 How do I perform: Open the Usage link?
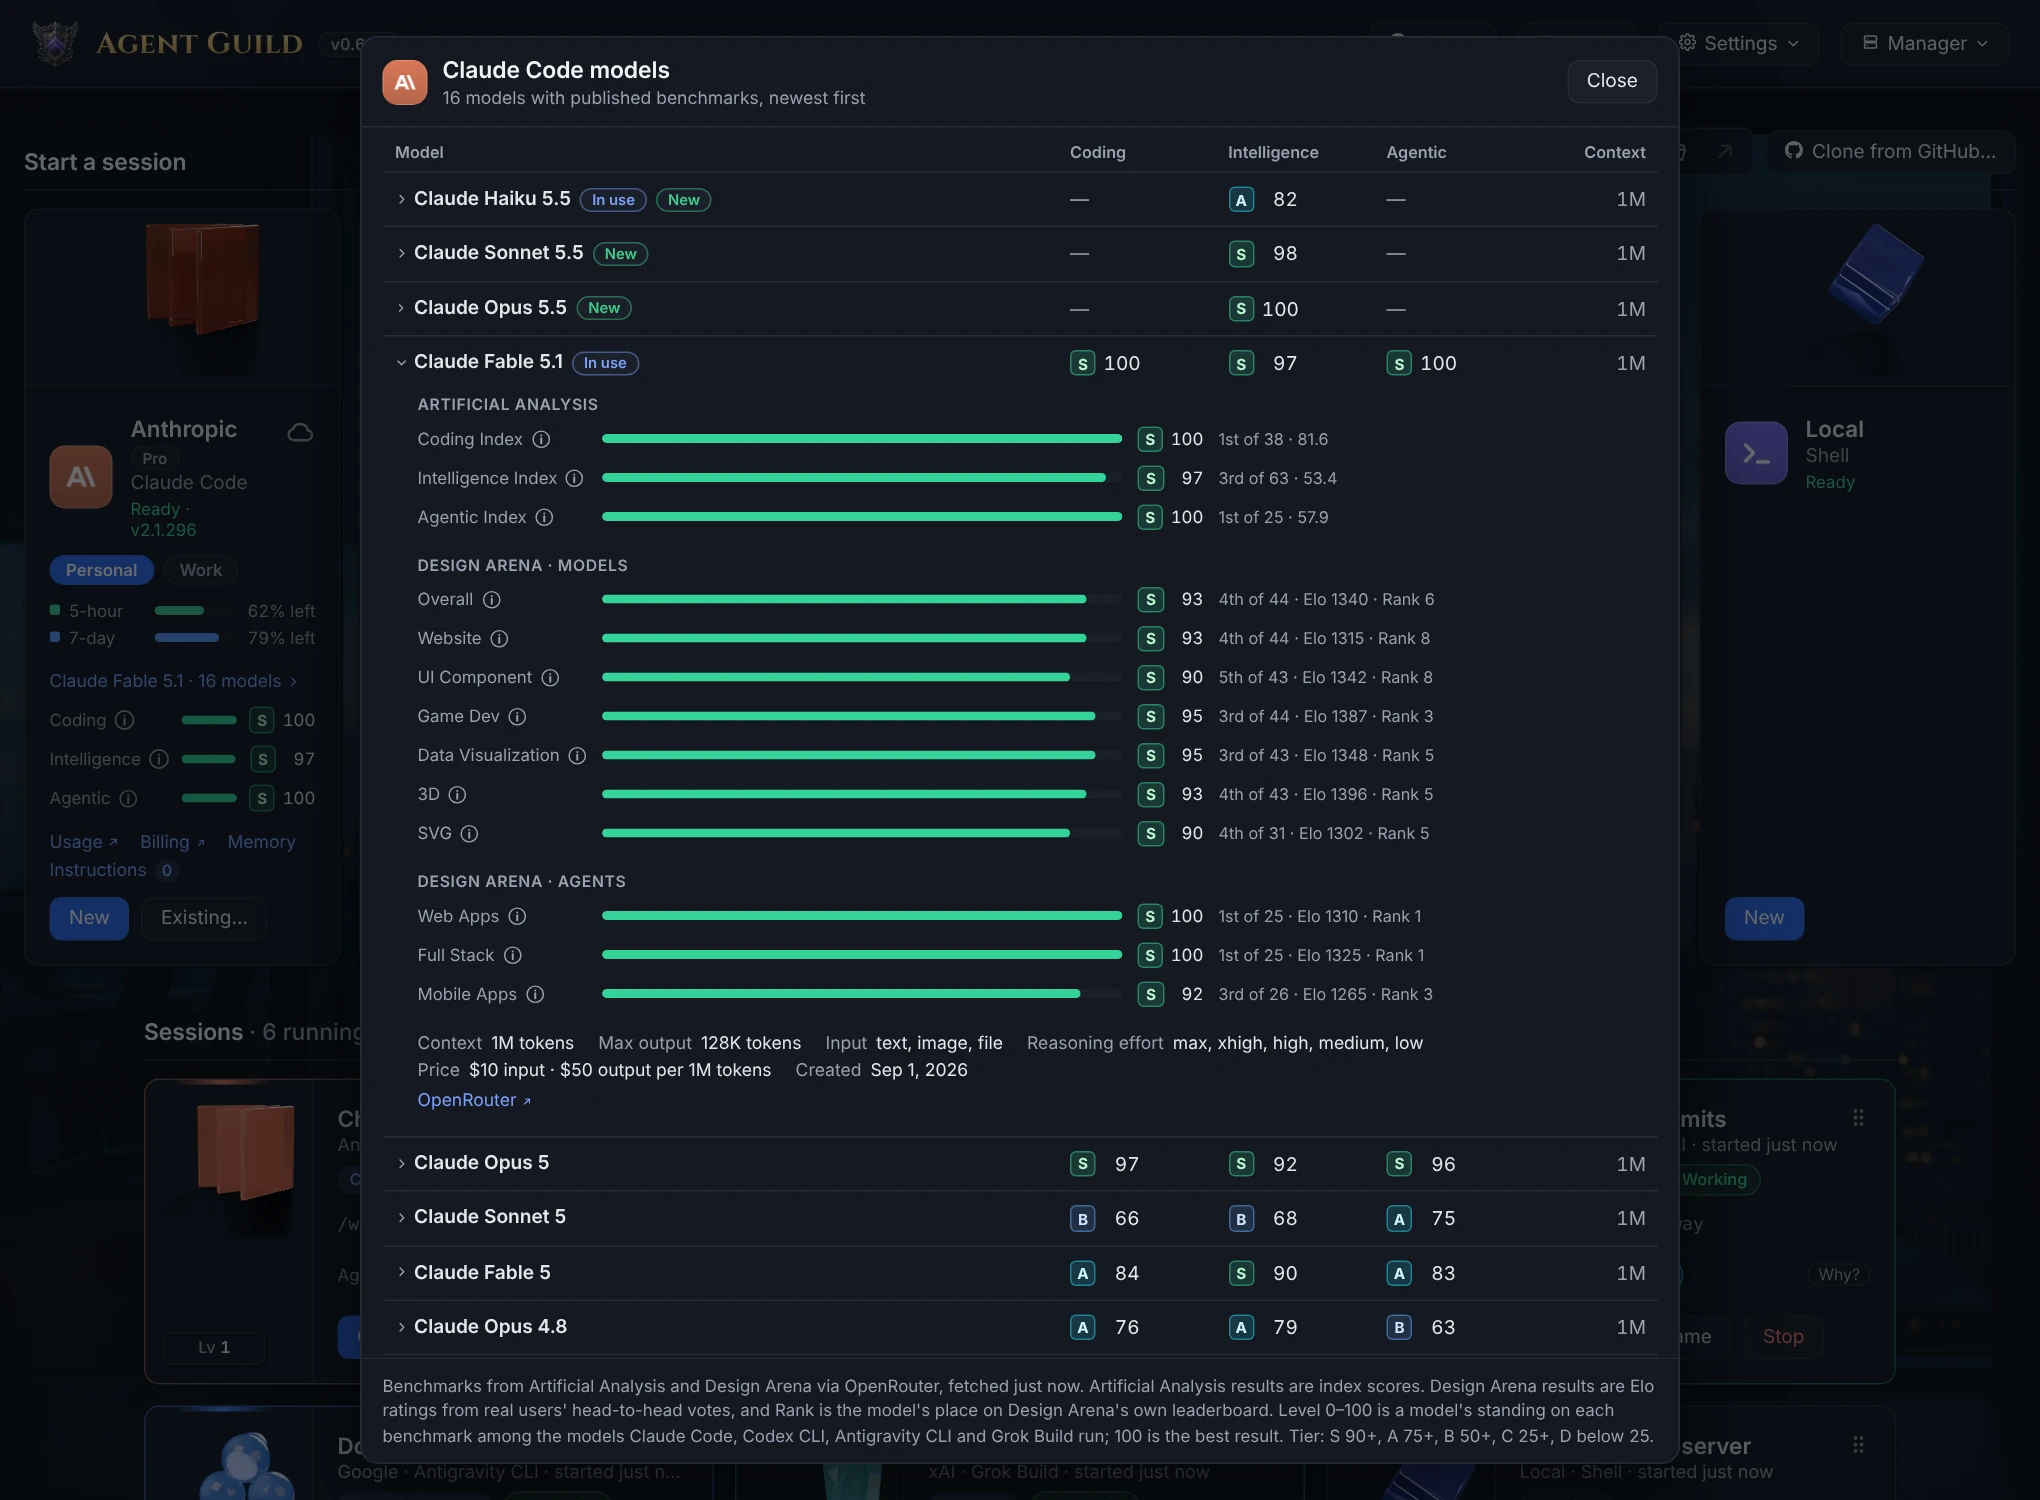(x=84, y=842)
